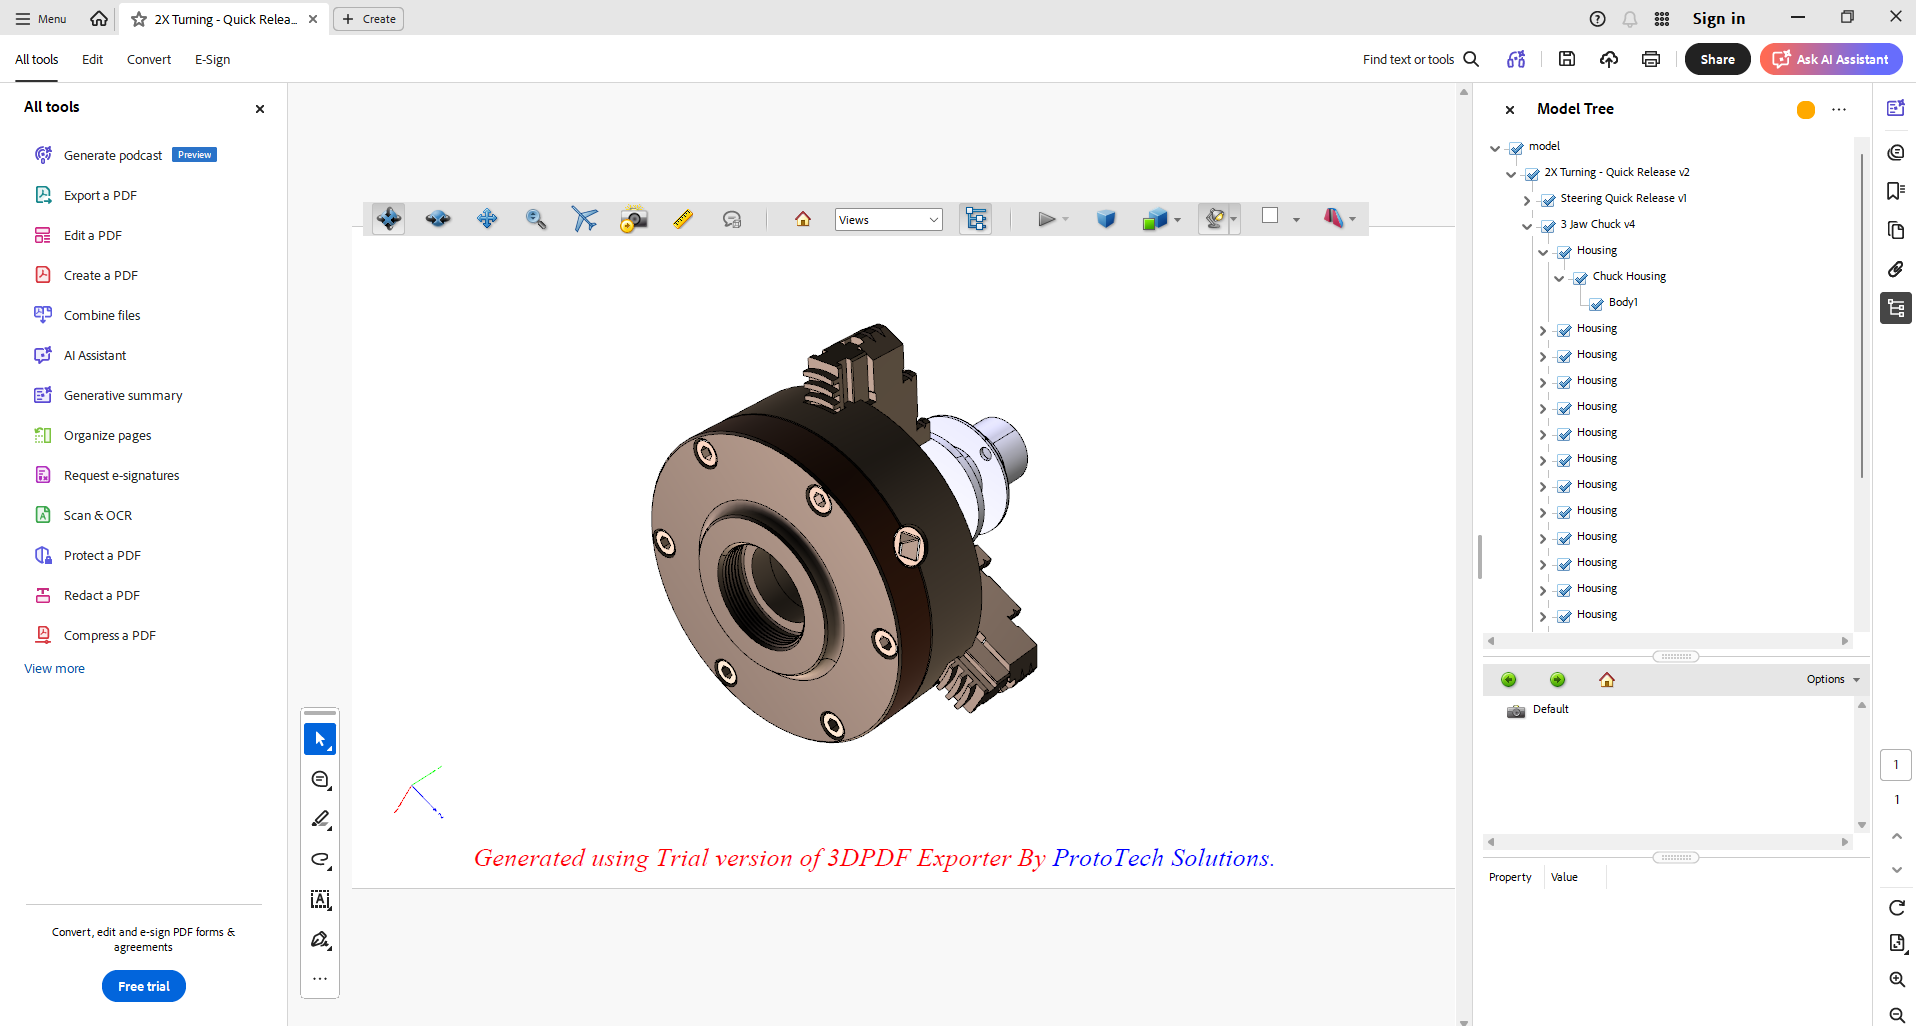Add a 3D comment
Screen dimensions: 1916x1026
(732, 219)
